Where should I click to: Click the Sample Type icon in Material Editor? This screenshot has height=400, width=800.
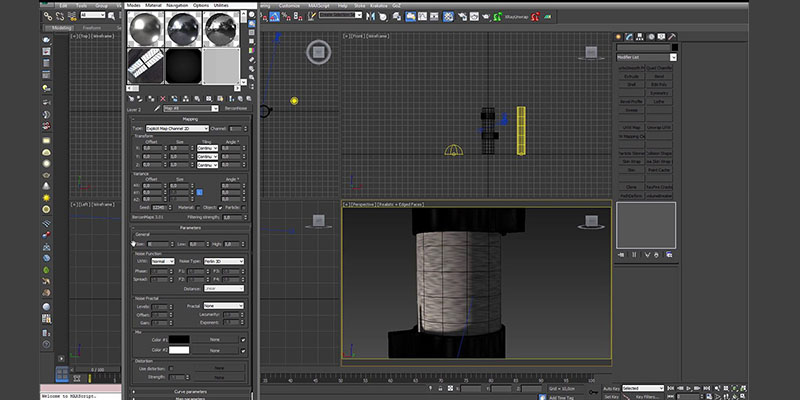point(252,14)
